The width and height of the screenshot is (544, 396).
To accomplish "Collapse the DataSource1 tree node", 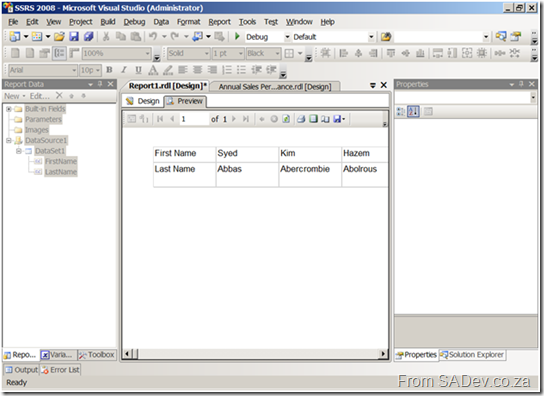I will coord(9,141).
